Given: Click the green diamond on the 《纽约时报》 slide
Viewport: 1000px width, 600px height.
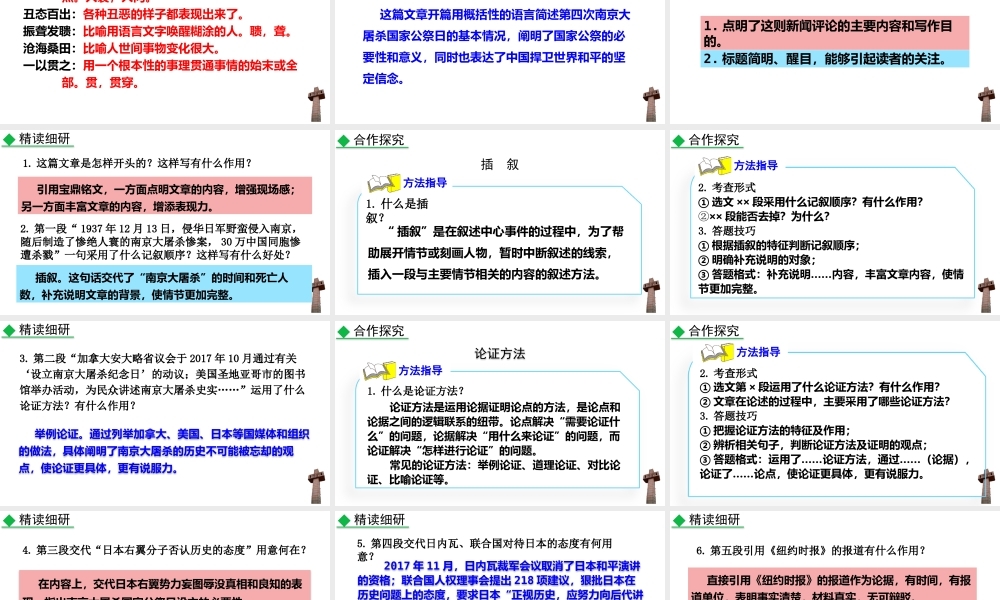Looking at the screenshot, I should click(x=679, y=520).
